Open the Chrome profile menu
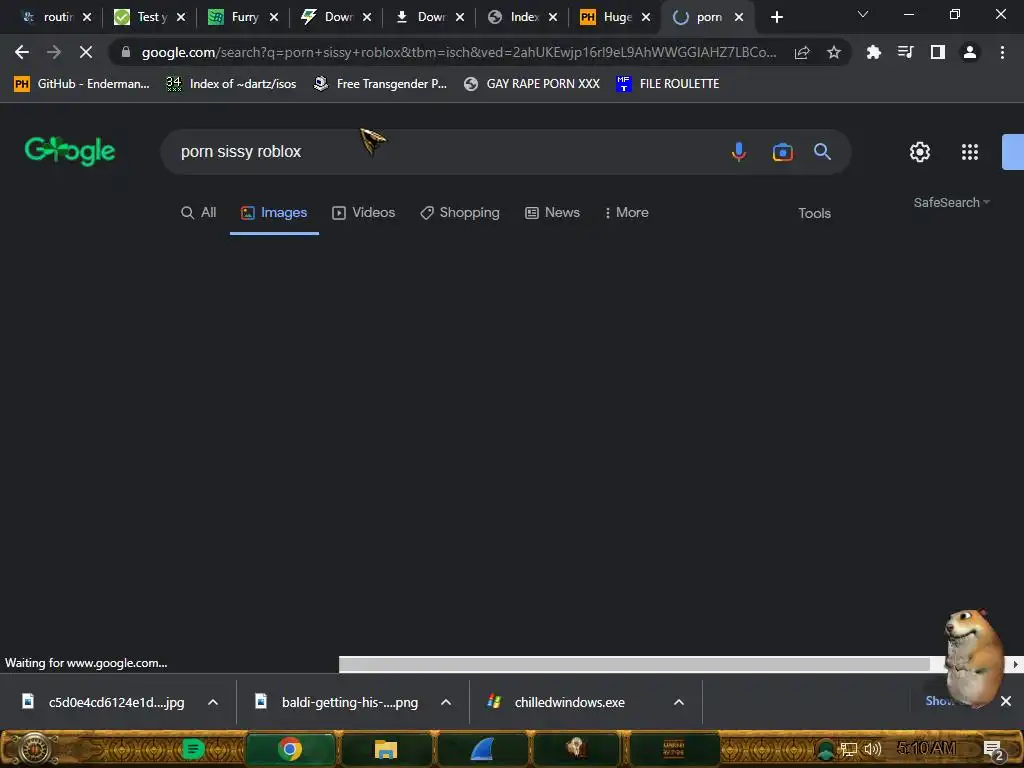This screenshot has width=1024, height=768. (x=970, y=52)
